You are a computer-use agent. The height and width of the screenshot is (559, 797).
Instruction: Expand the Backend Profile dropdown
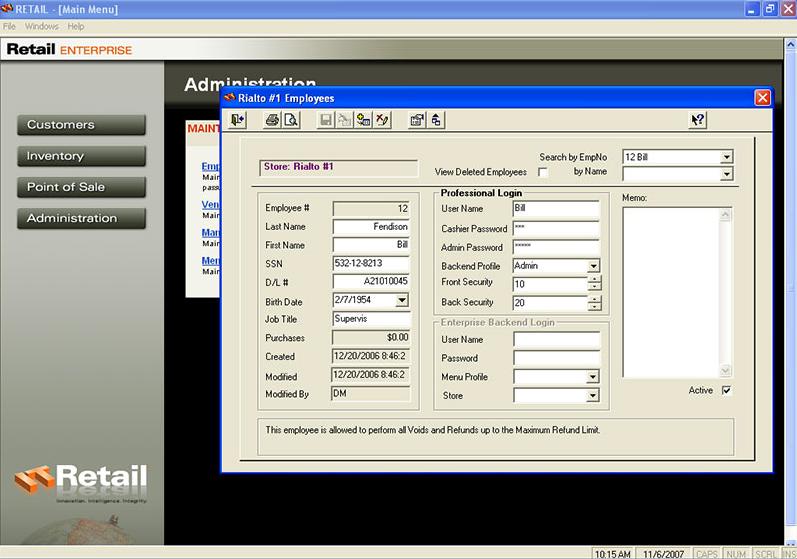(593, 266)
